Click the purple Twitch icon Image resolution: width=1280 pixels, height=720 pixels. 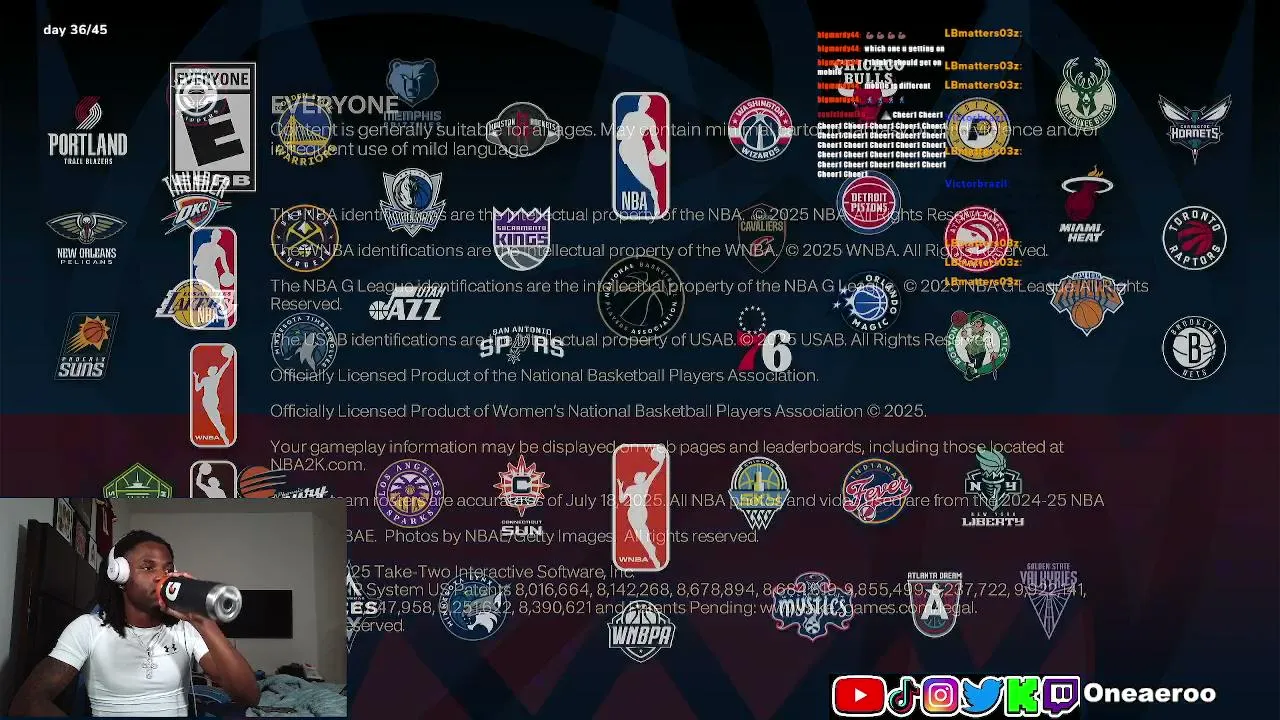(x=1061, y=695)
